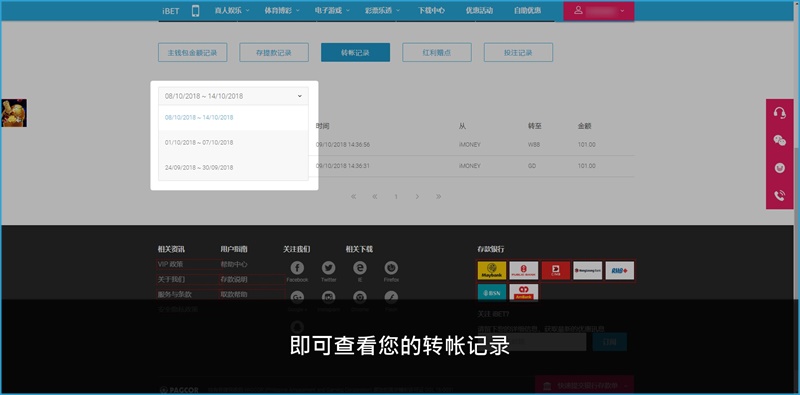The image size is (800, 395).
Task: Click the W88 destination cell
Action: pyautogui.click(x=534, y=145)
